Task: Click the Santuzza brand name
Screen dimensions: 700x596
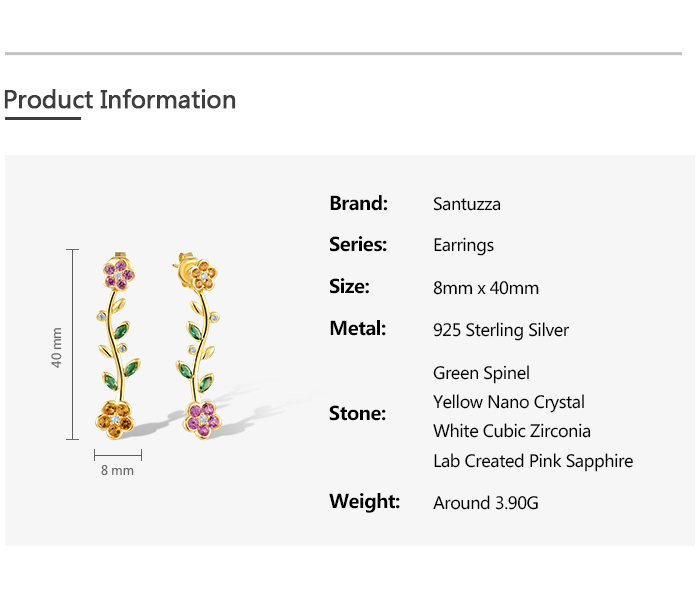Action: 467,204
